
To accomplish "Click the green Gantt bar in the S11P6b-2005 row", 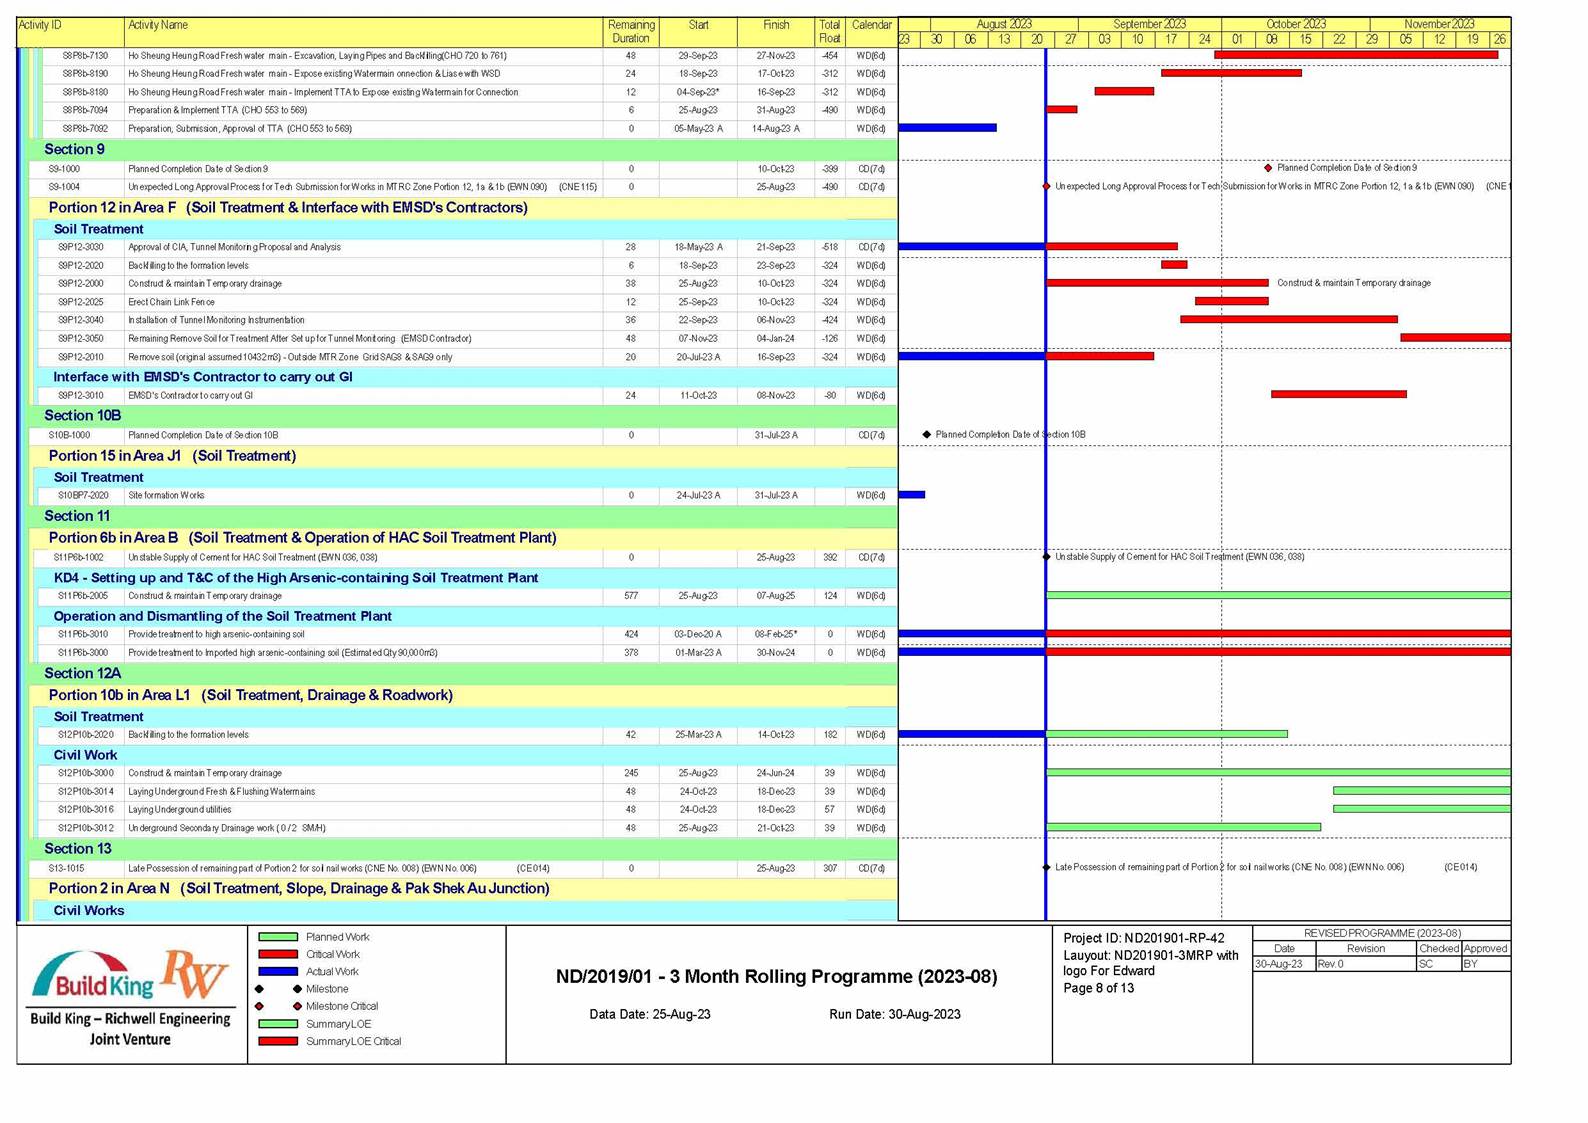I will [x=1278, y=595].
